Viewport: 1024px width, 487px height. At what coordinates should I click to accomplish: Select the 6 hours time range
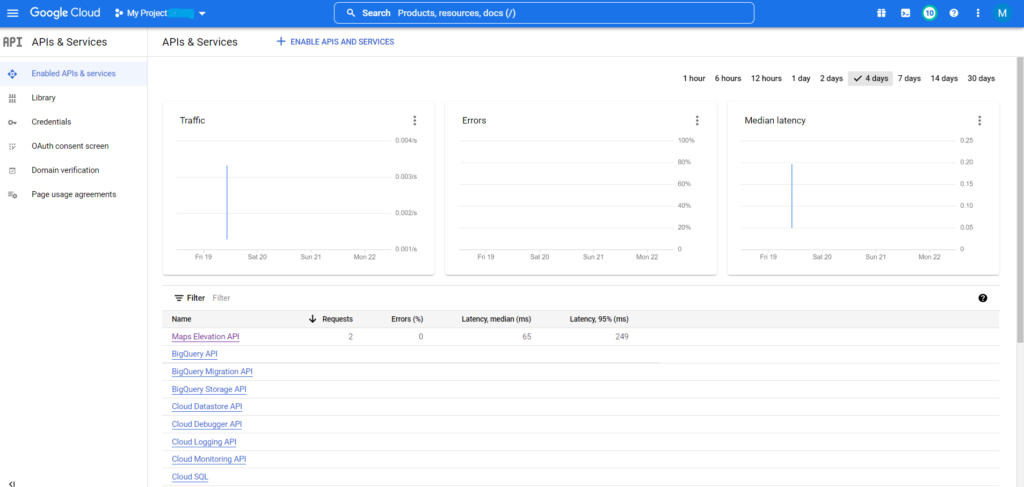click(728, 78)
